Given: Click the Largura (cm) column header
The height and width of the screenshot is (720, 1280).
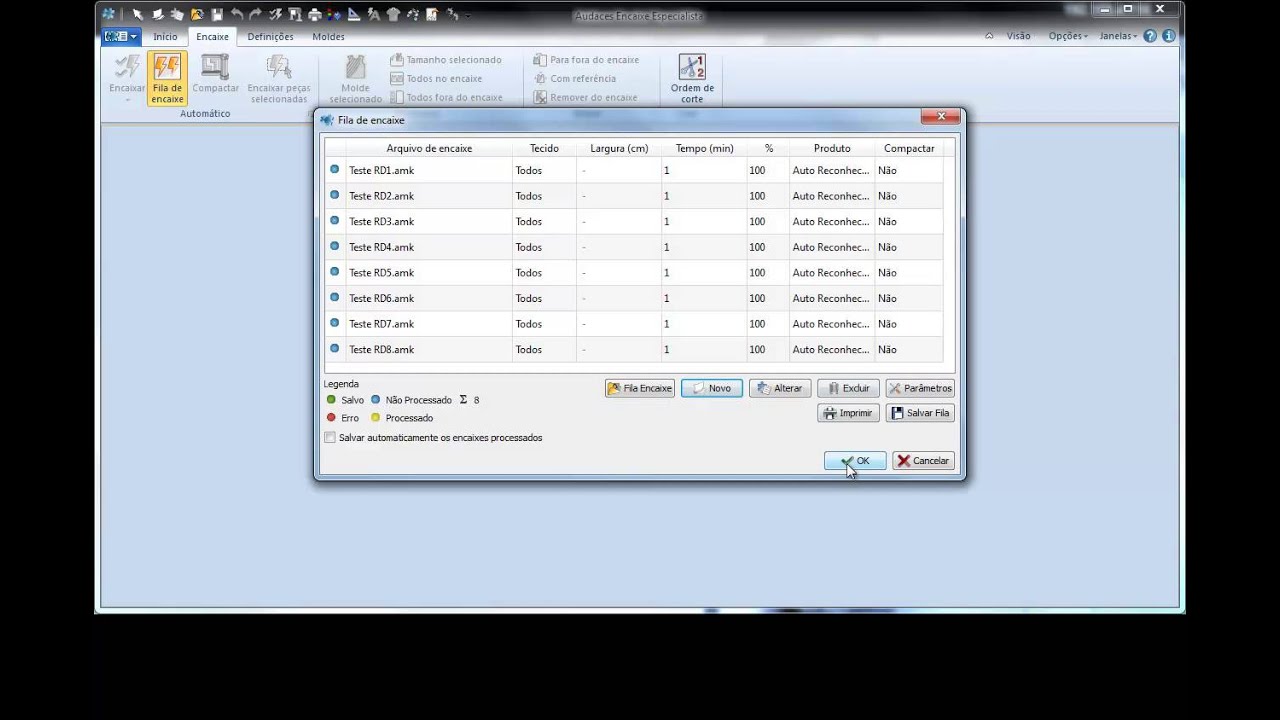Looking at the screenshot, I should coord(619,148).
